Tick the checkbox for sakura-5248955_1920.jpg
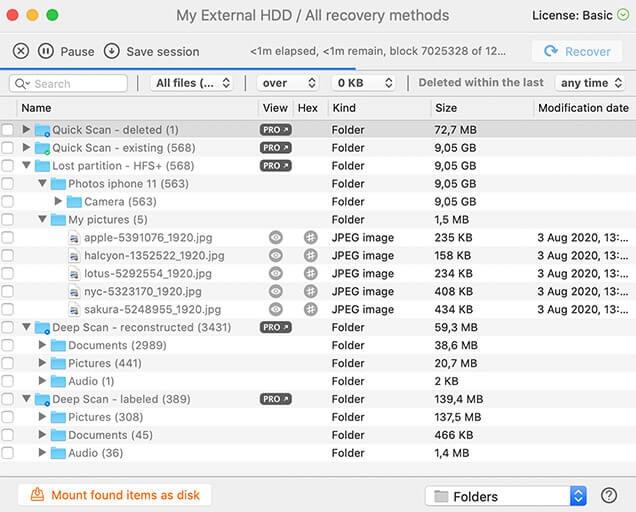The height and width of the screenshot is (512, 636). (x=7, y=309)
